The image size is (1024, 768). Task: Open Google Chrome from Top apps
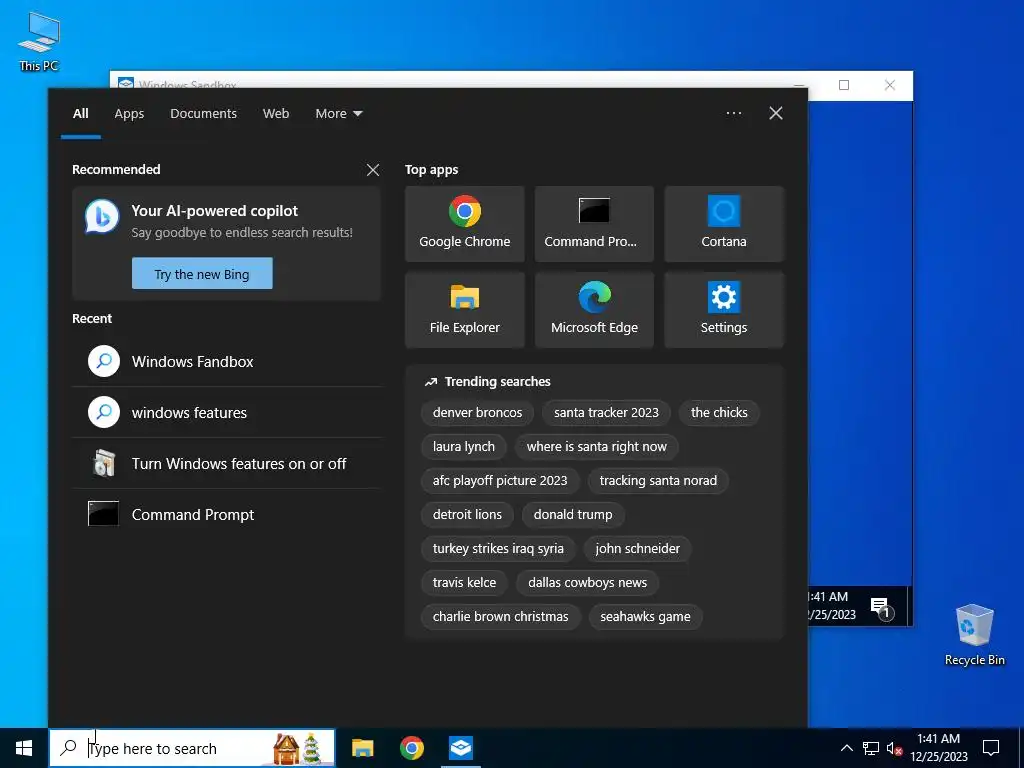tap(464, 224)
